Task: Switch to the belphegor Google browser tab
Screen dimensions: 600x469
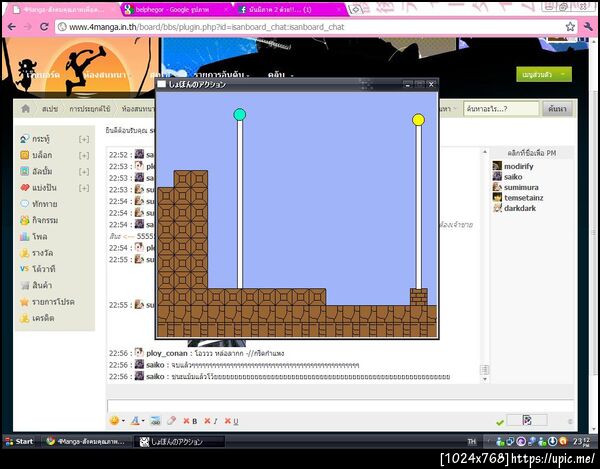Action: coord(177,10)
